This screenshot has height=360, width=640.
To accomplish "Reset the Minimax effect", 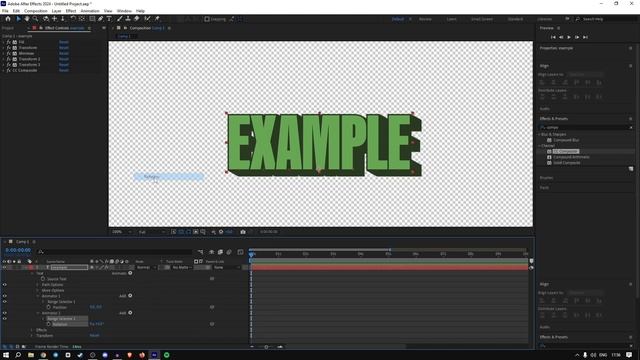I will [64, 53].
